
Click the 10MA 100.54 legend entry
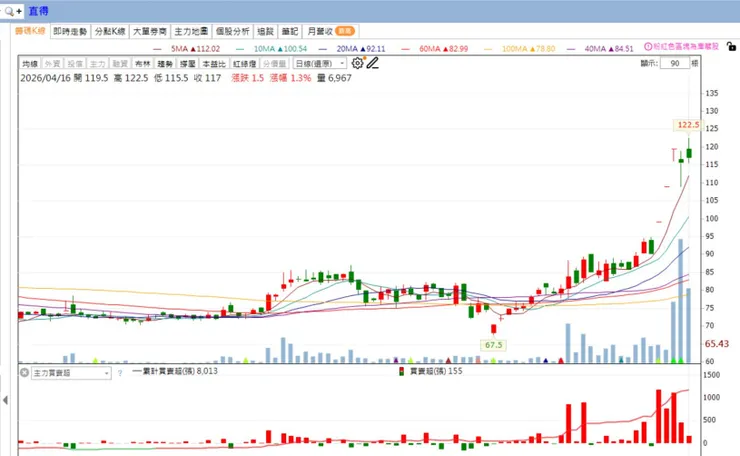(x=271, y=49)
